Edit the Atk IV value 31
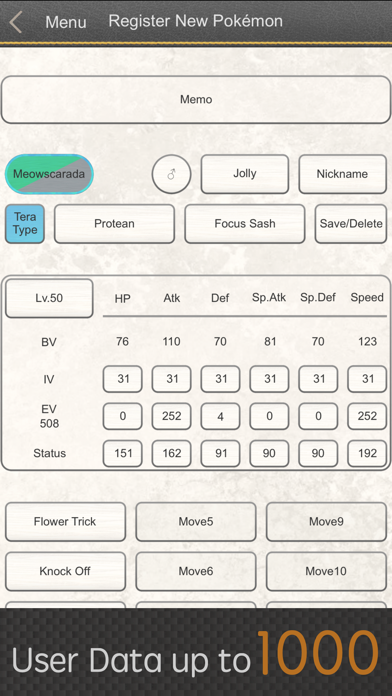The height and width of the screenshot is (696, 392). pos(171,379)
